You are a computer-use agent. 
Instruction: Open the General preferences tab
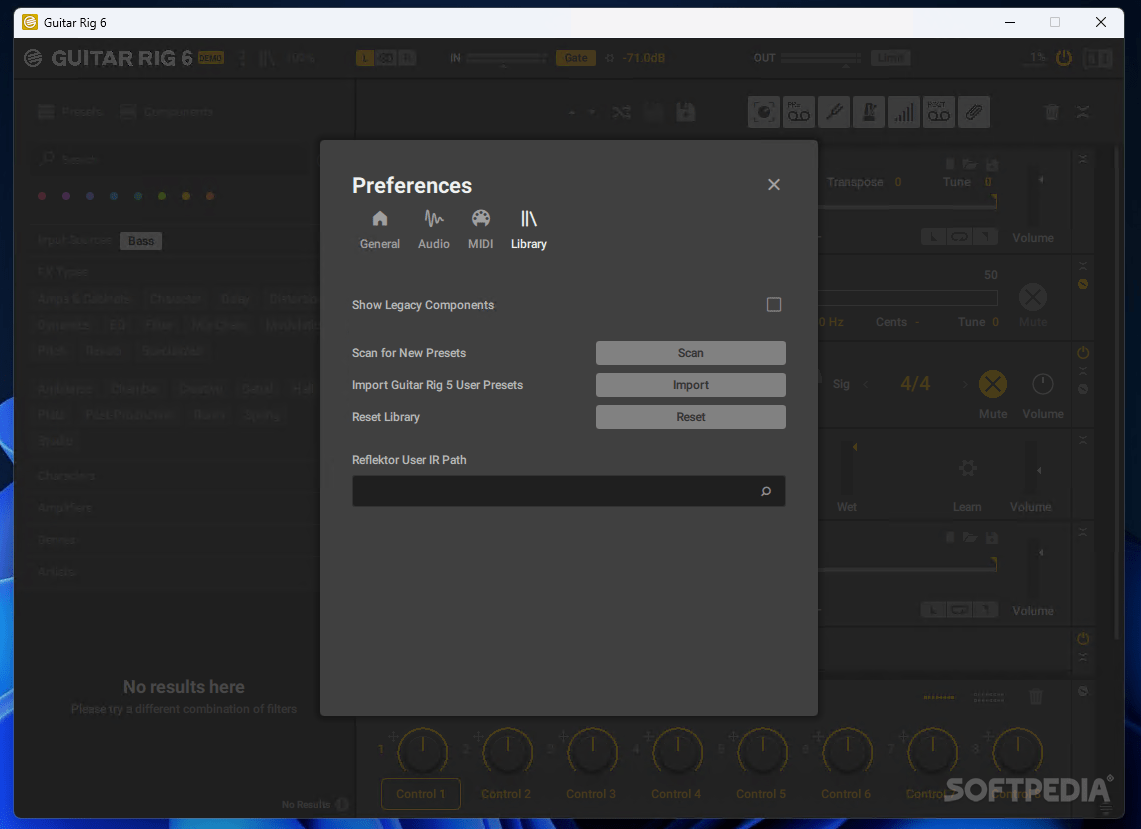point(379,230)
